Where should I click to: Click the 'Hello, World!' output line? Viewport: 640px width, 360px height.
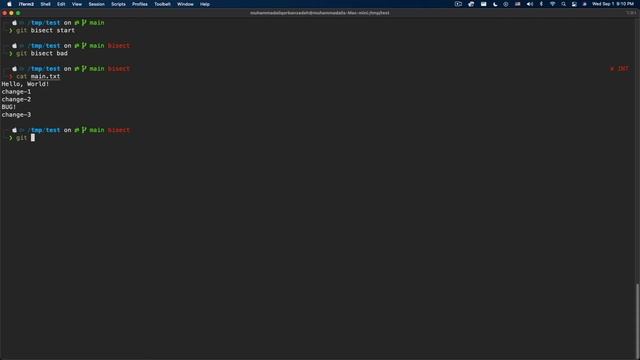point(25,84)
